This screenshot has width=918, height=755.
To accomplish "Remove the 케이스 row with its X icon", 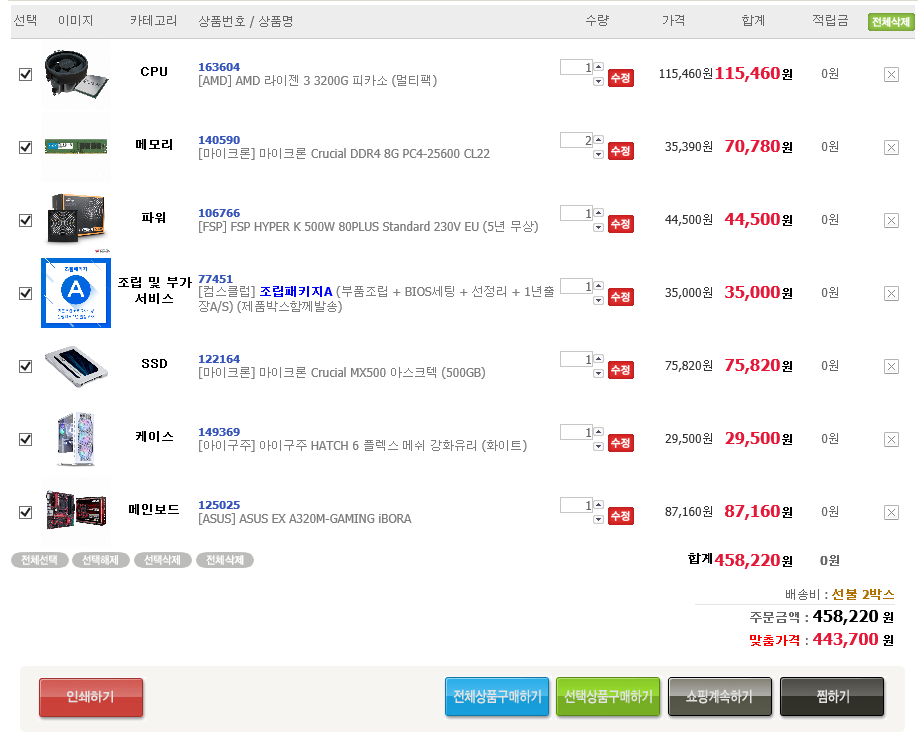I will (x=891, y=440).
